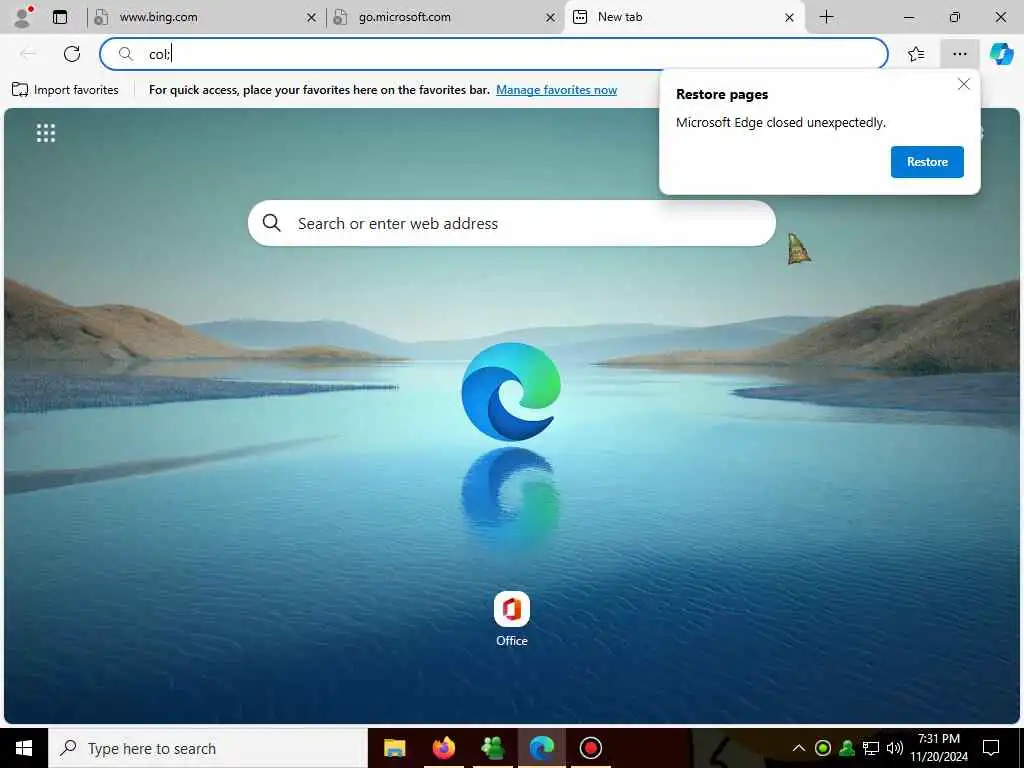Click the Search or enter web address box
Image resolution: width=1024 pixels, height=768 pixels.
click(x=512, y=223)
